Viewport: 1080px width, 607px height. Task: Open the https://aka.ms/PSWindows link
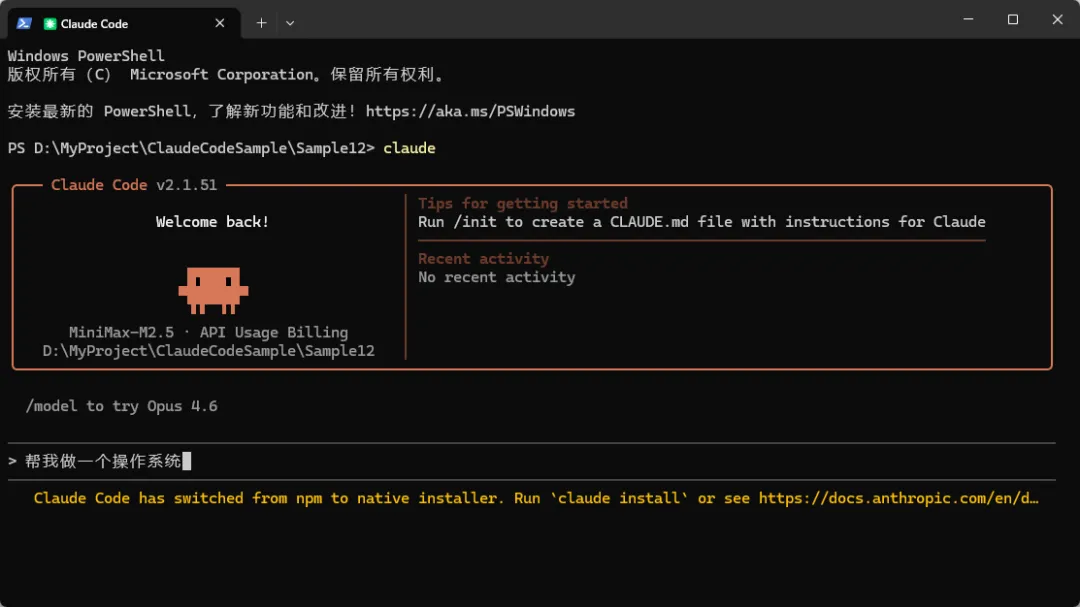(x=470, y=112)
